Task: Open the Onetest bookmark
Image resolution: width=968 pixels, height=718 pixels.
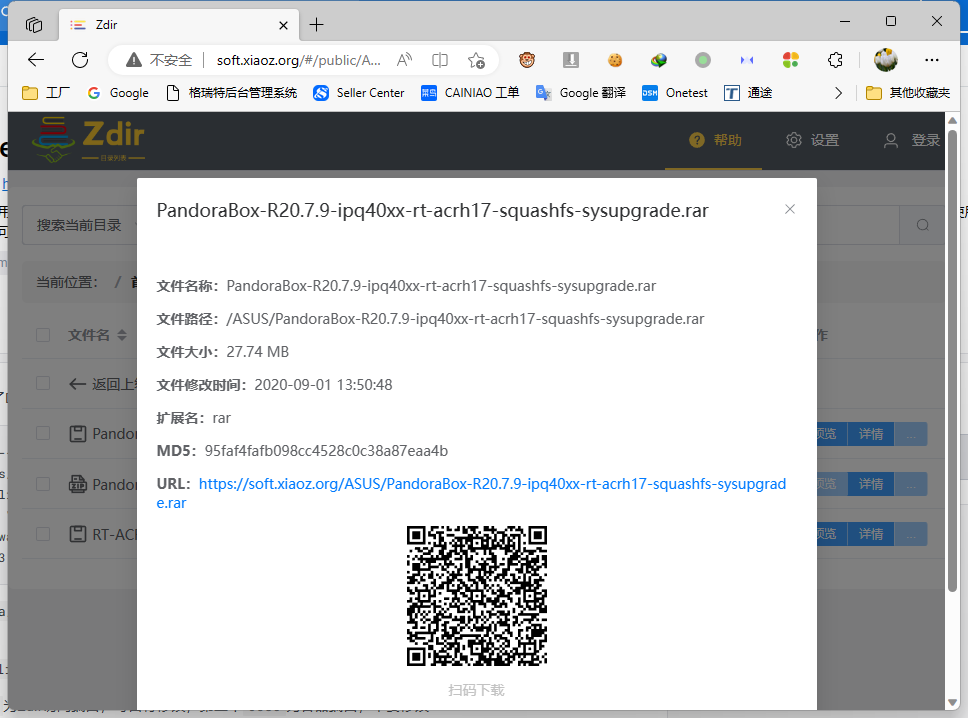Action: point(675,93)
